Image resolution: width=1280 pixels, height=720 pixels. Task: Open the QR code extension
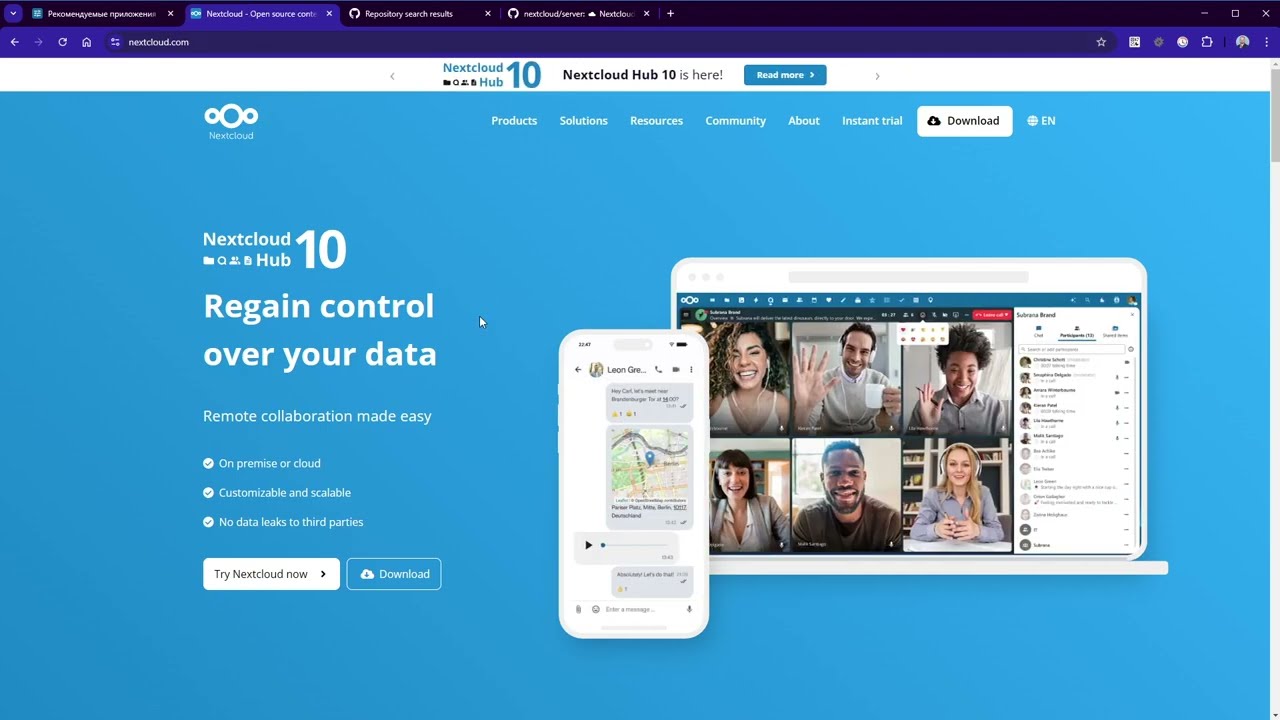pyautogui.click(x=1134, y=42)
